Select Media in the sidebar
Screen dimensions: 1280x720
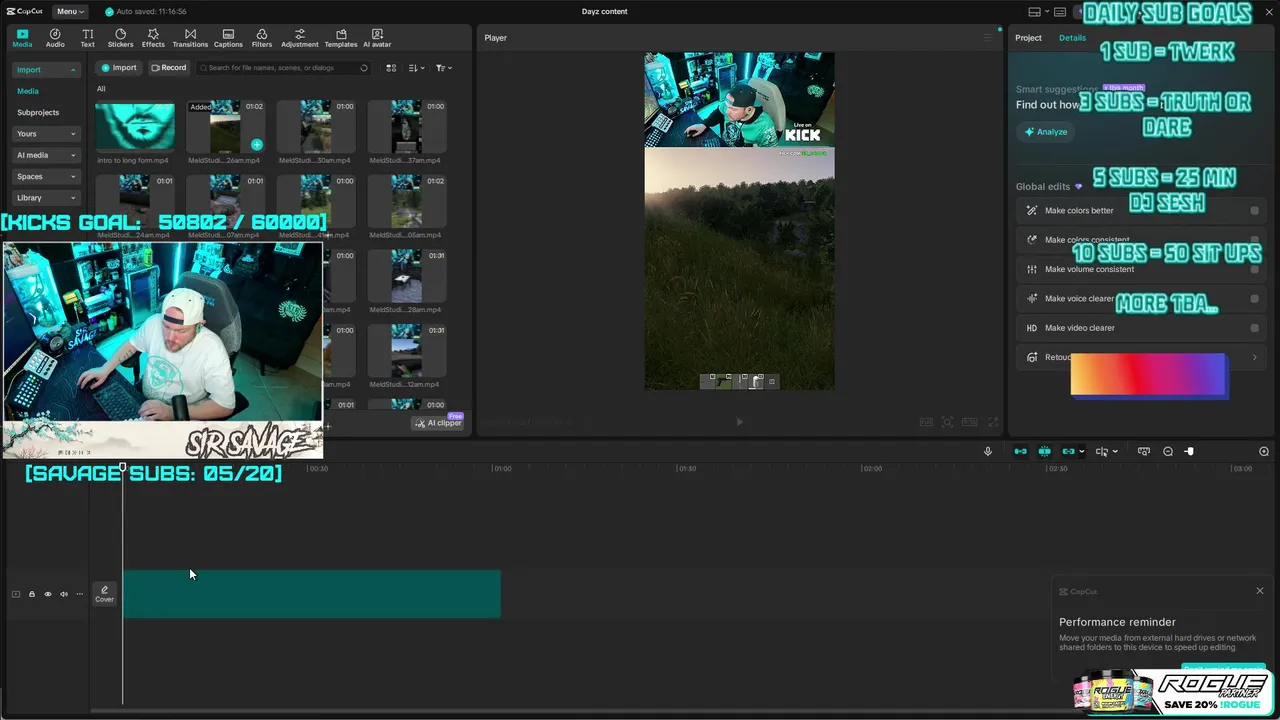[x=28, y=91]
